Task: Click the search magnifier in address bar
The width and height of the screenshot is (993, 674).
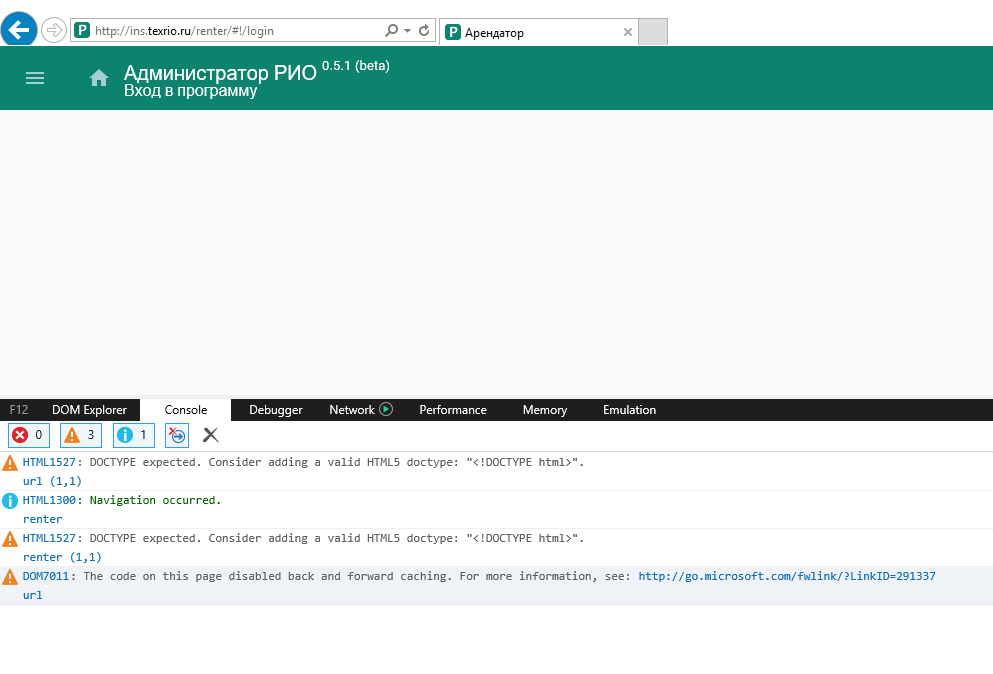Action: click(391, 31)
